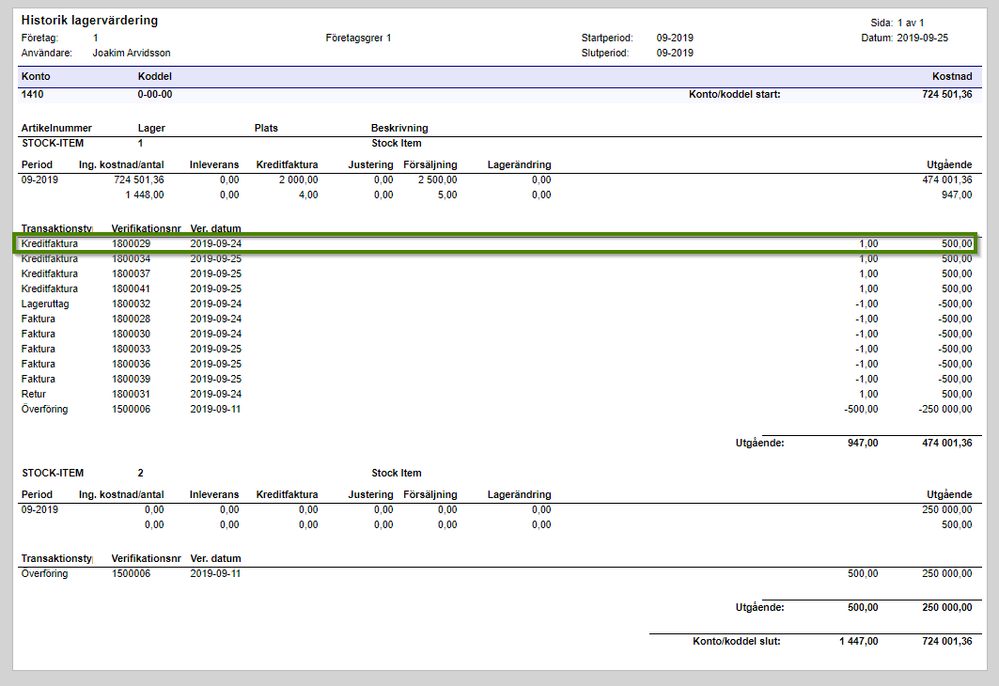999x686 pixels.
Task: Click the Koddel column header
Action: tap(155, 76)
